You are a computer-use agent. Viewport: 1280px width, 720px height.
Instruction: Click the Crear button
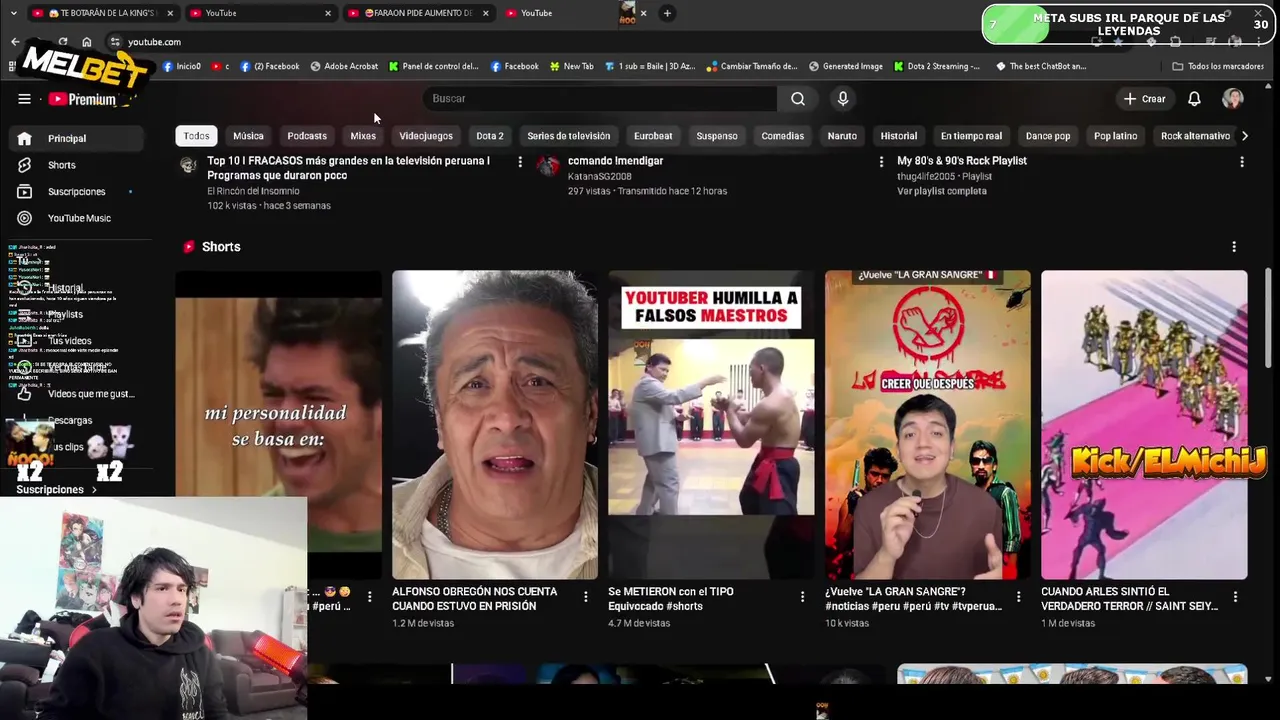pyautogui.click(x=1144, y=99)
